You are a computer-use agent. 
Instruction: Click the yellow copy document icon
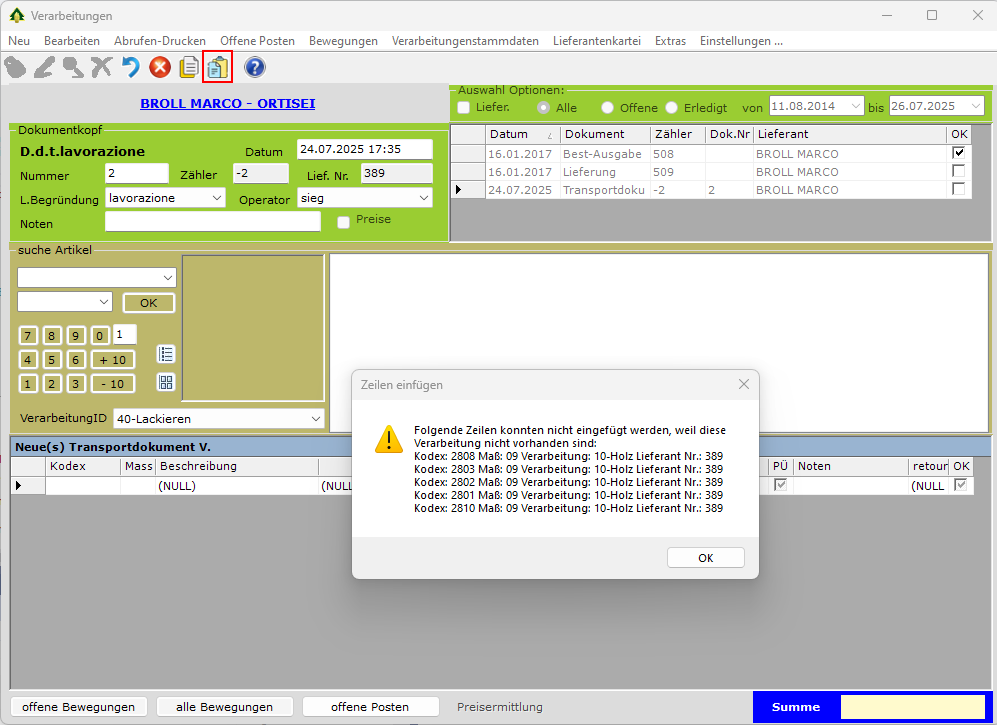coord(189,67)
